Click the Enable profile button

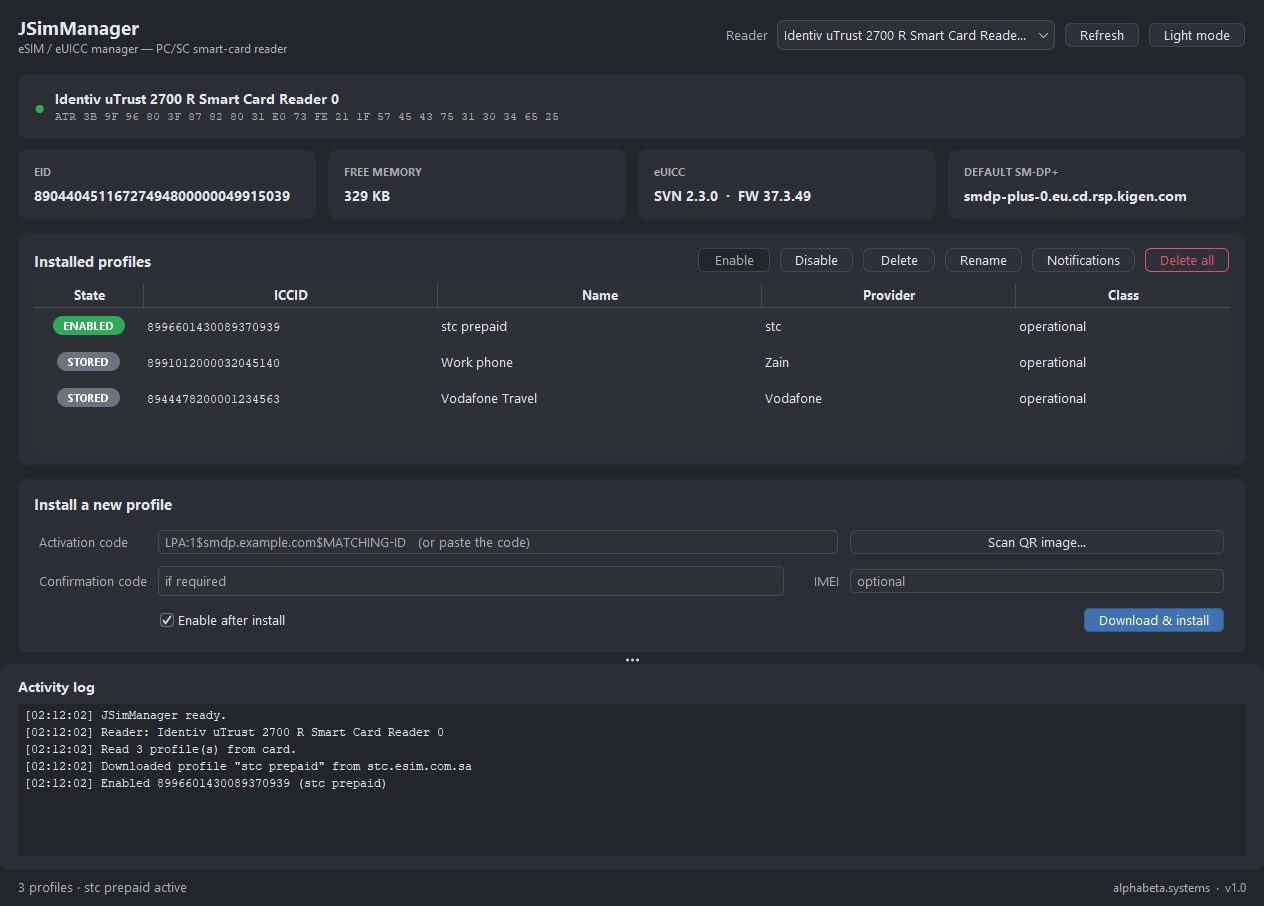tap(733, 260)
